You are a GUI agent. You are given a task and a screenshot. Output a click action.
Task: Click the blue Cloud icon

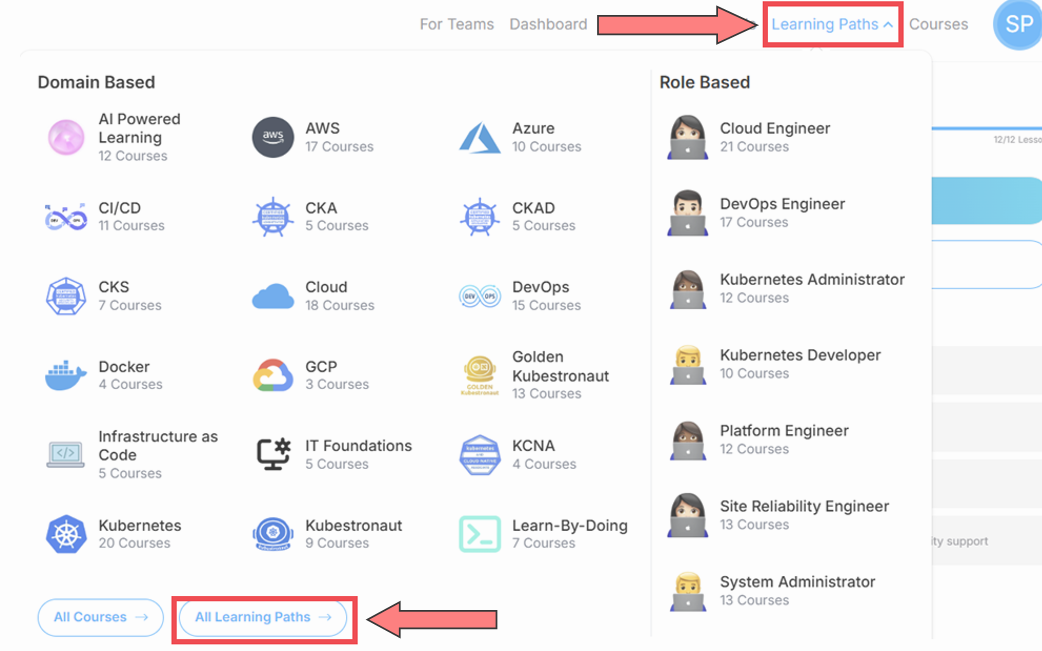[x=272, y=296]
